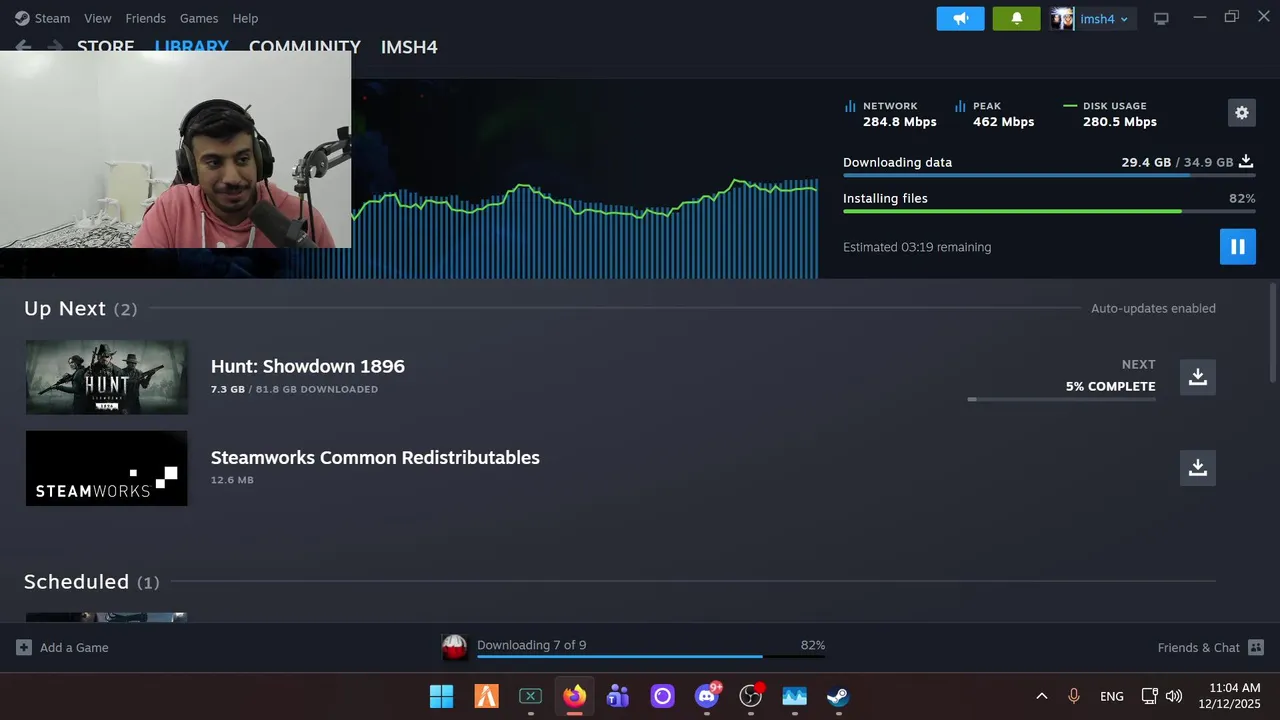Switch to the COMMUNITY tab
This screenshot has width=1280, height=720.
point(305,47)
